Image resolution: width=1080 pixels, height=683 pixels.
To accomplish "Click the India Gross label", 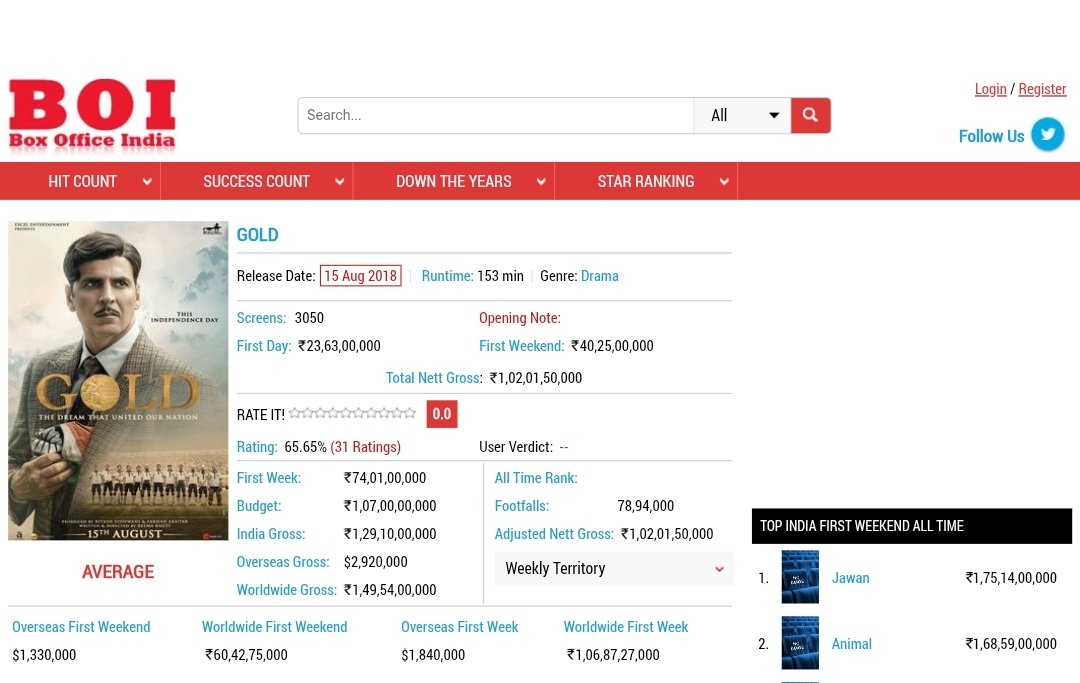I will point(271,534).
